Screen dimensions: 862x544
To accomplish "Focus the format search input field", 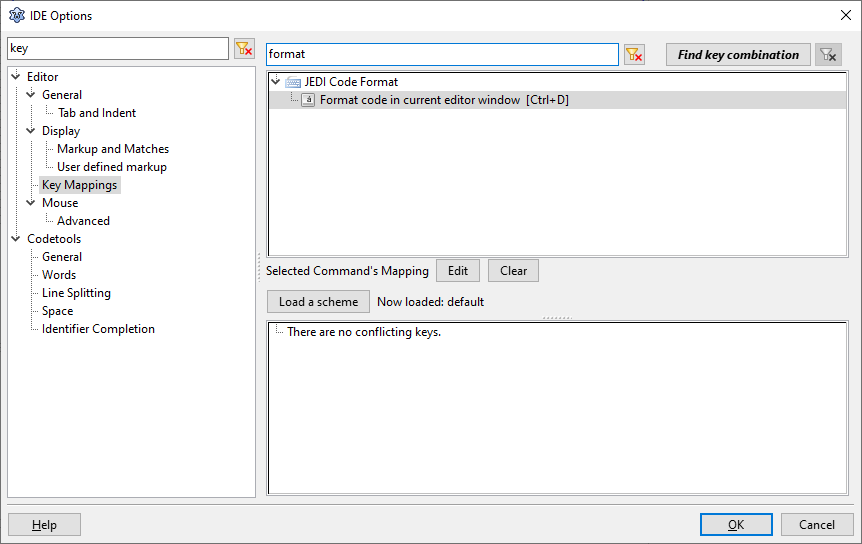I will tap(442, 54).
